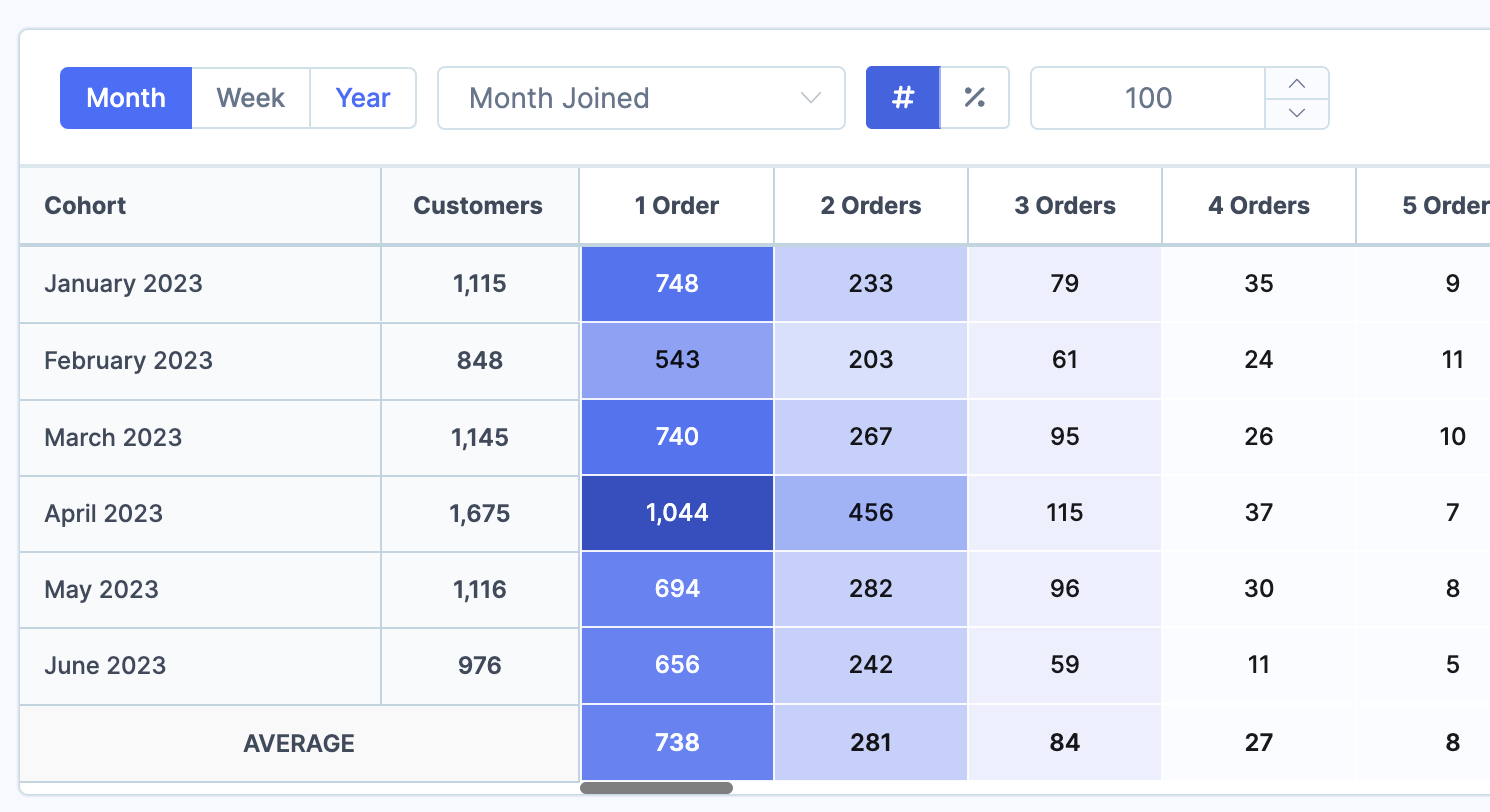Click the Customers column header
Viewport: 1490px width, 812px height.
pos(478,205)
